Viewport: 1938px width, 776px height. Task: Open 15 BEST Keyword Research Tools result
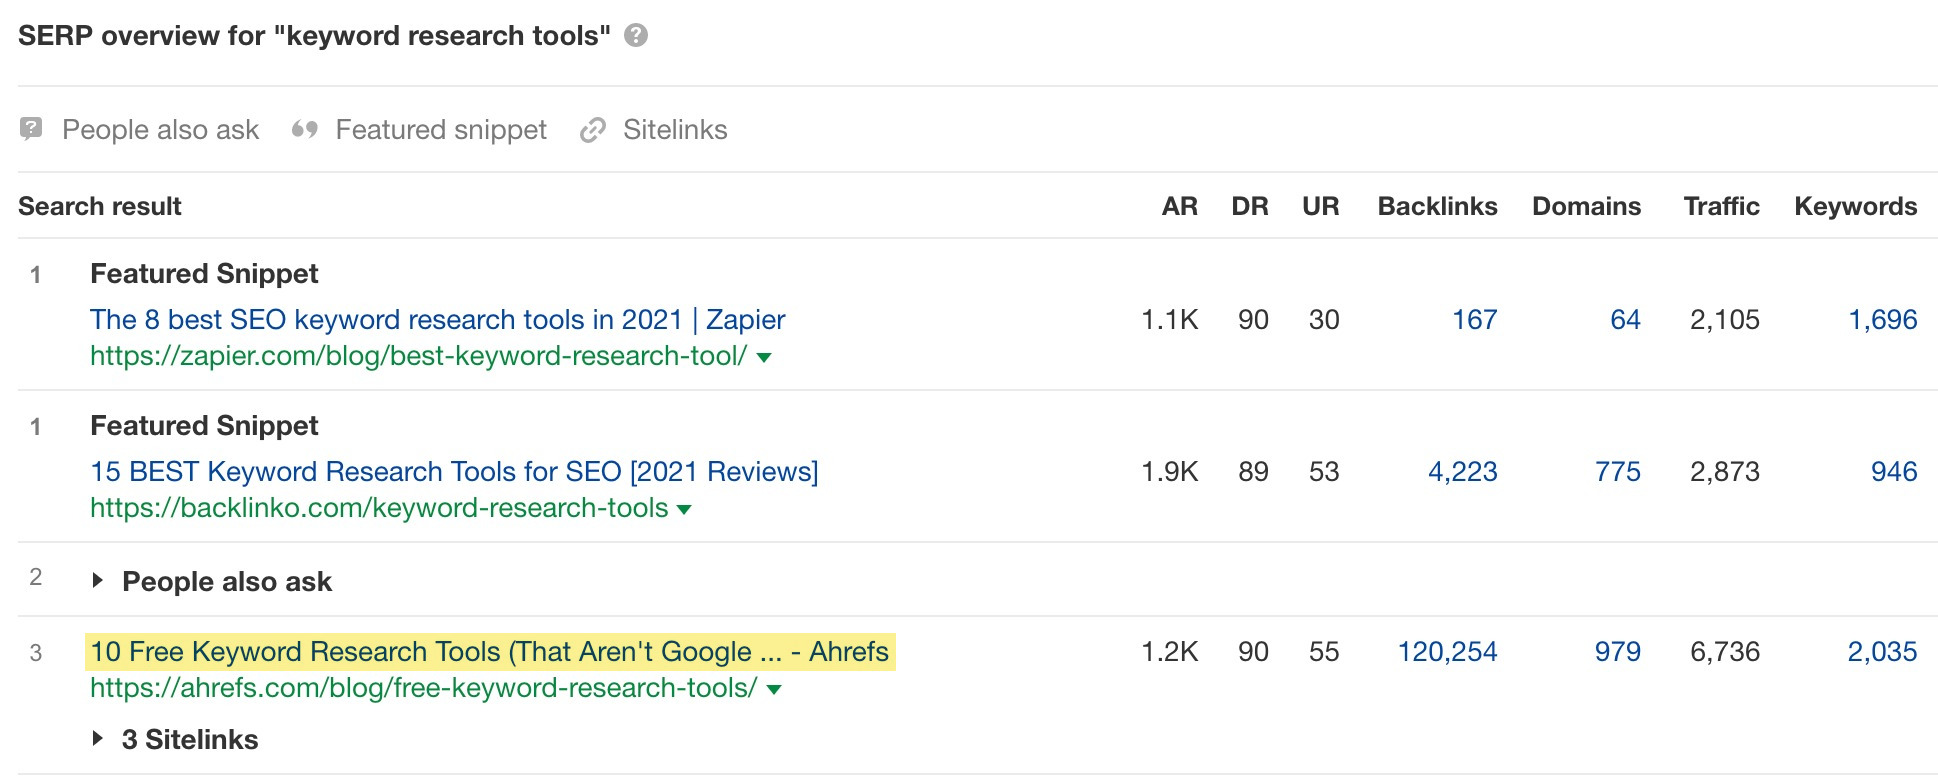[x=454, y=472]
